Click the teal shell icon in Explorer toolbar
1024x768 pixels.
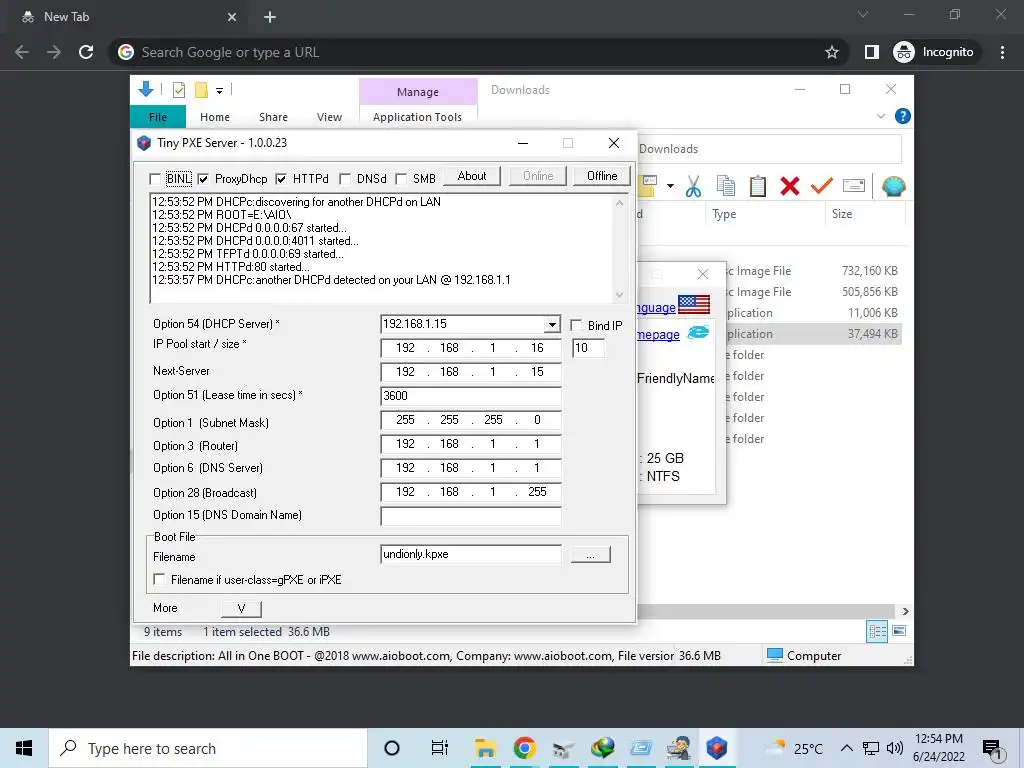coord(893,187)
